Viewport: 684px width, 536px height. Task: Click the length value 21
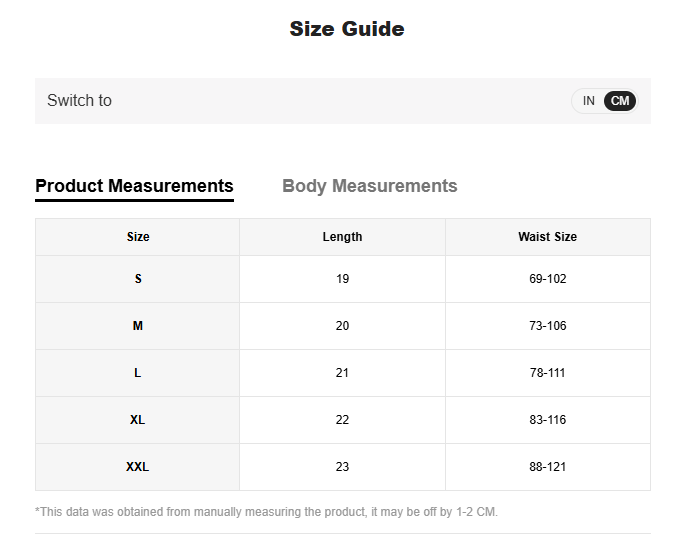(x=342, y=373)
